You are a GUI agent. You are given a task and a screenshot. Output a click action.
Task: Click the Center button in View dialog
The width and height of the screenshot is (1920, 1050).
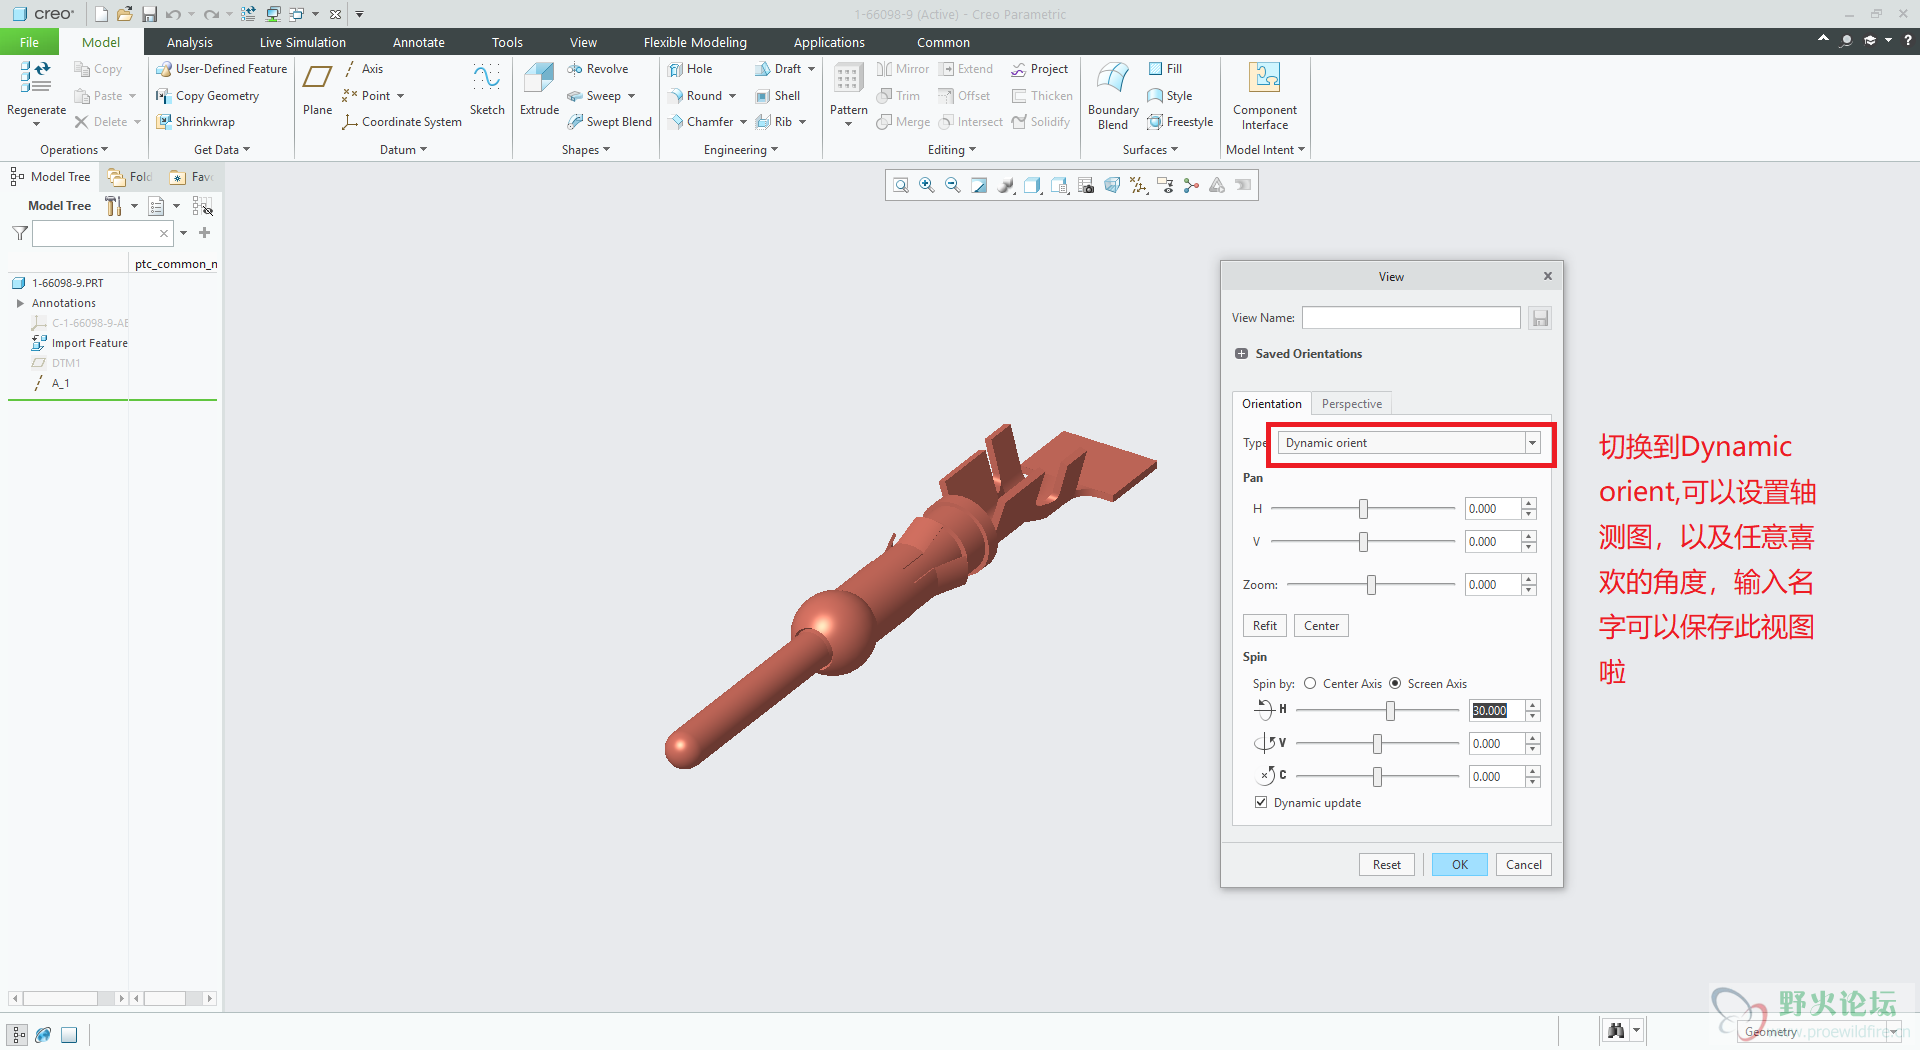[x=1321, y=626]
